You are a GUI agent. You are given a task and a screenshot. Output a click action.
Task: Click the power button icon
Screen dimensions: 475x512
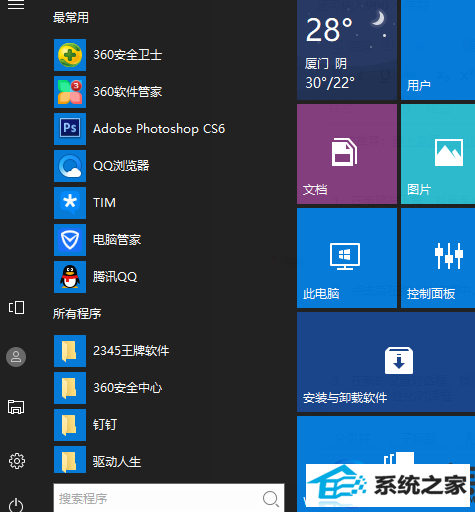(x=16, y=505)
